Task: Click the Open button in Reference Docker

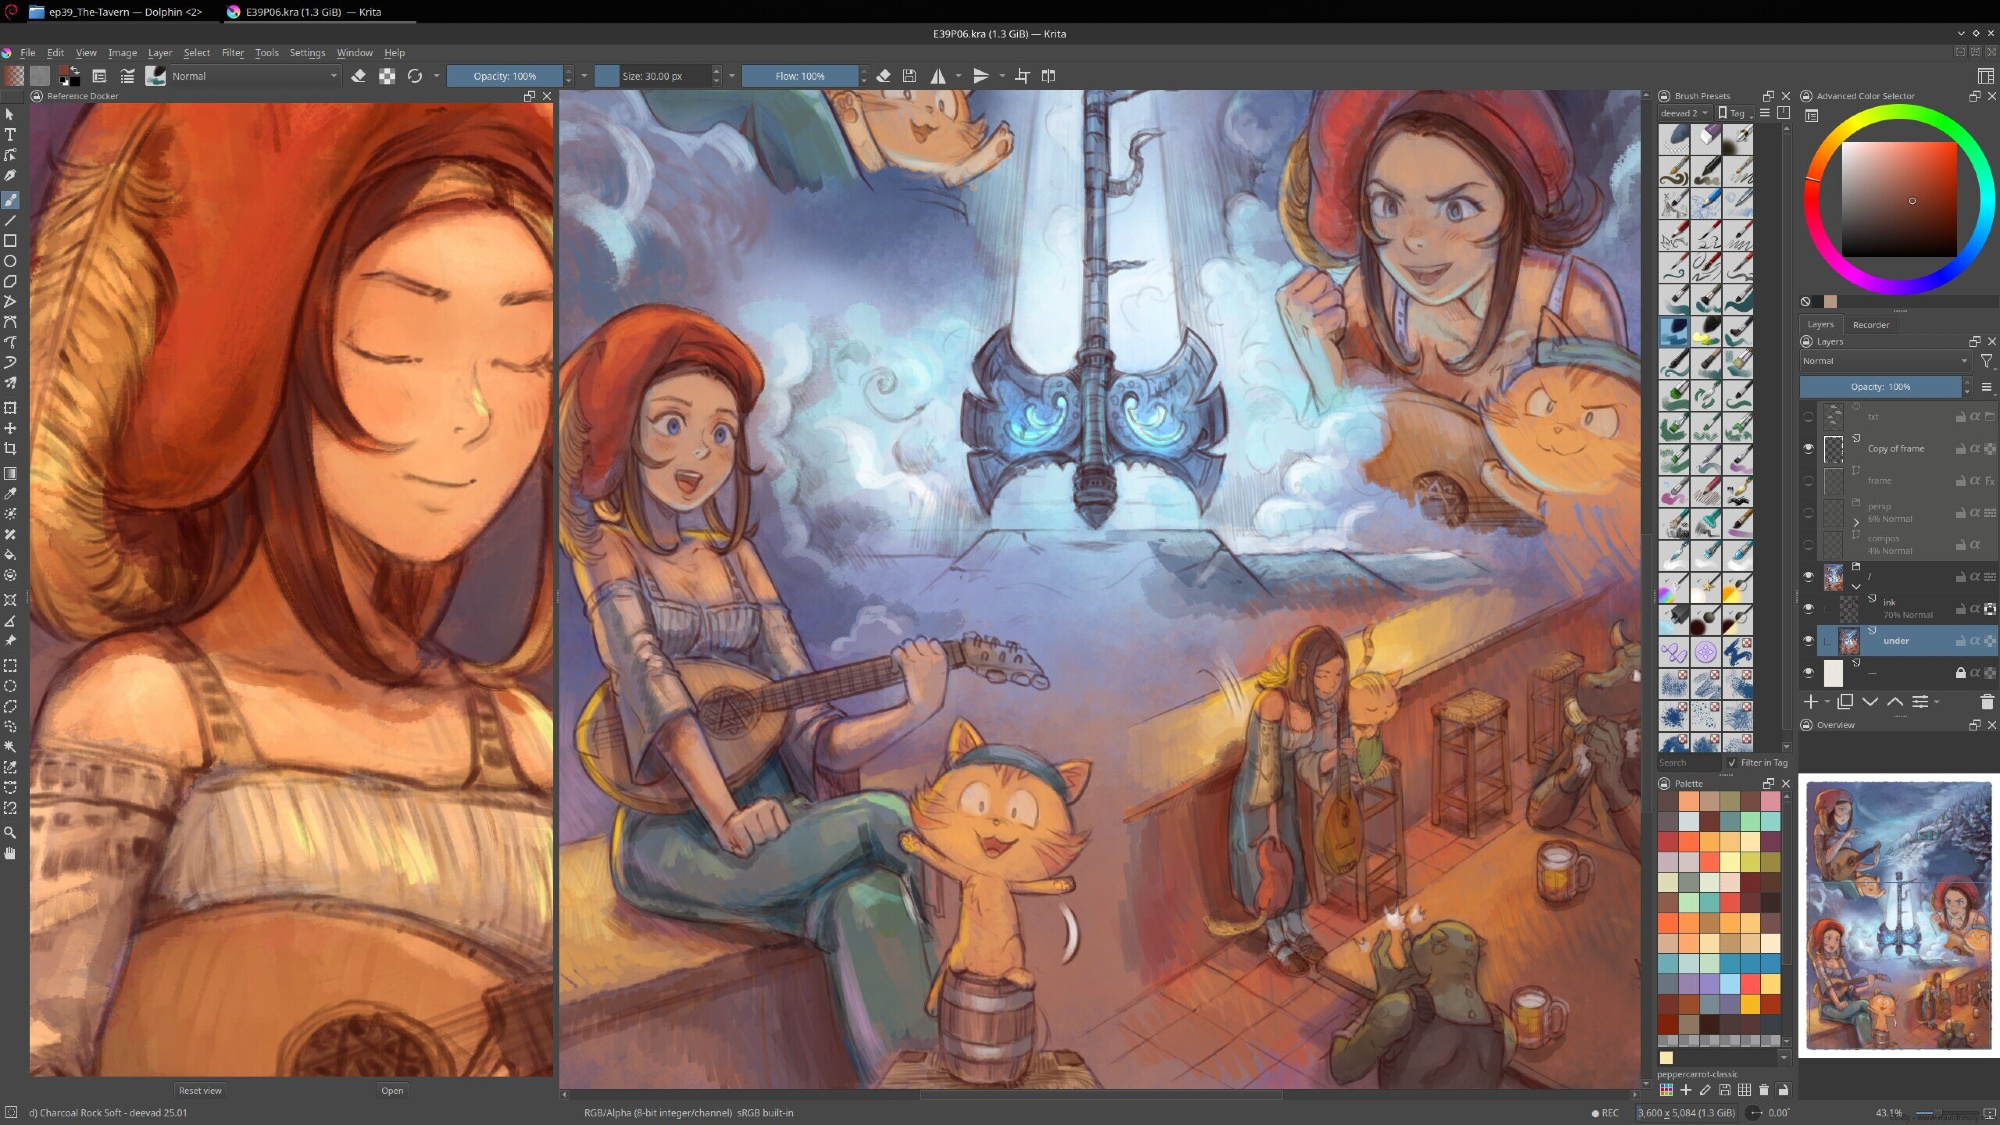Action: point(392,1091)
